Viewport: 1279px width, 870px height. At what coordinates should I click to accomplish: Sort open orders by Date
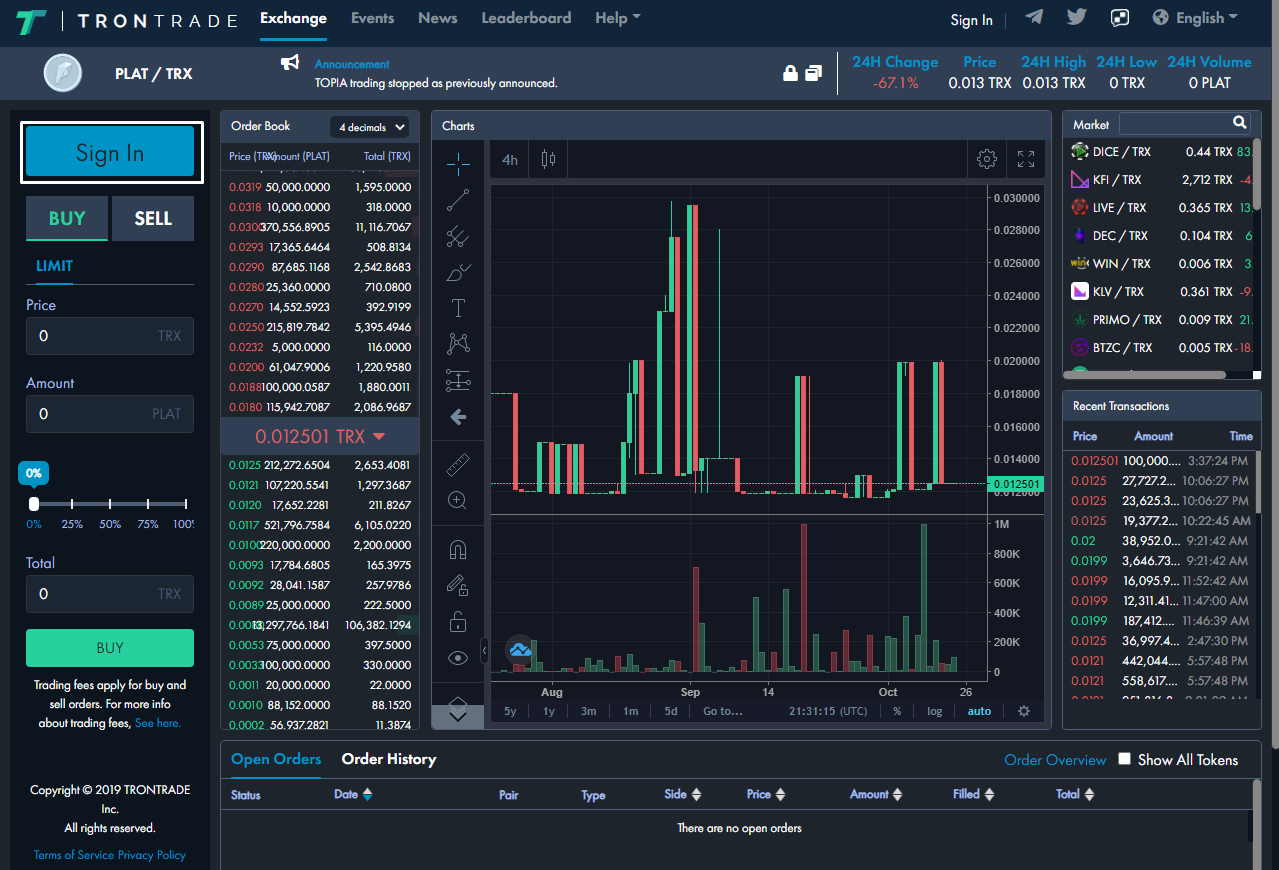[x=353, y=794]
